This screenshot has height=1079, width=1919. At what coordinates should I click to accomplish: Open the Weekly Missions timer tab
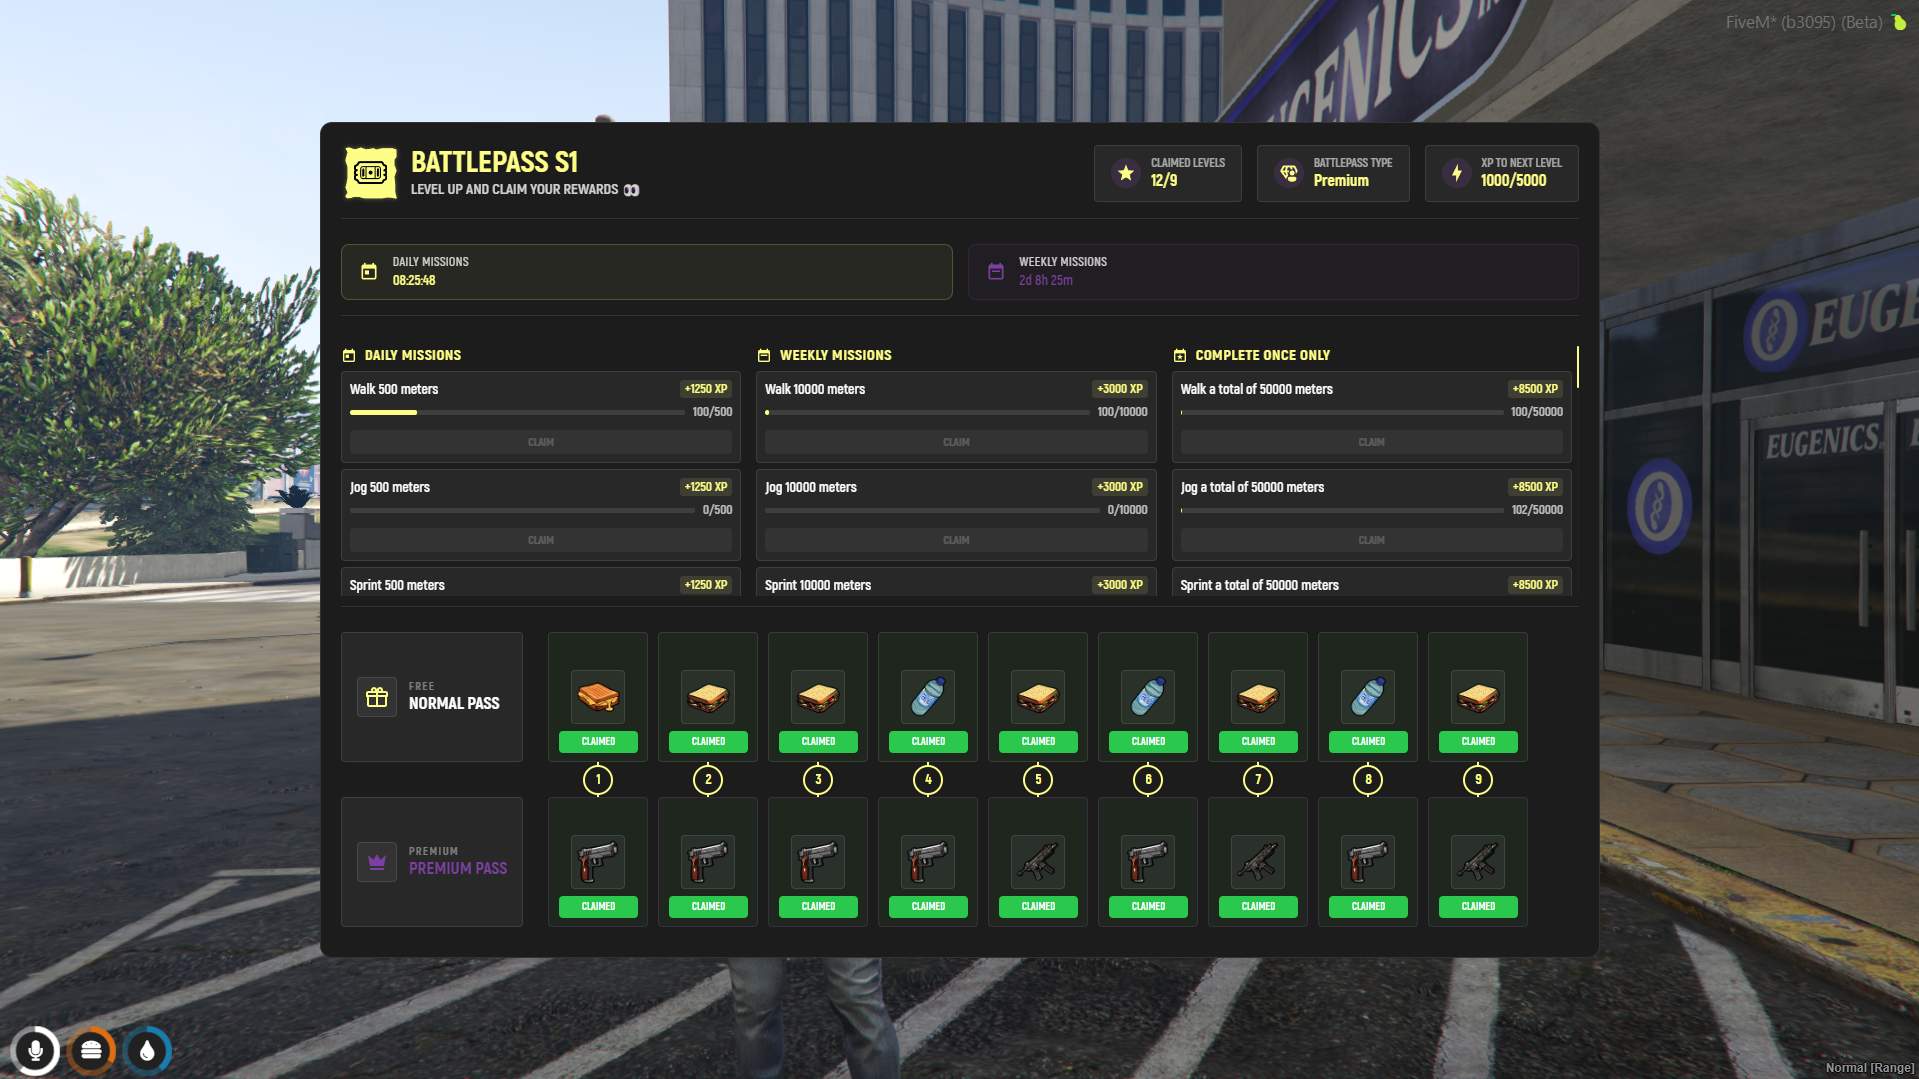(x=1272, y=272)
